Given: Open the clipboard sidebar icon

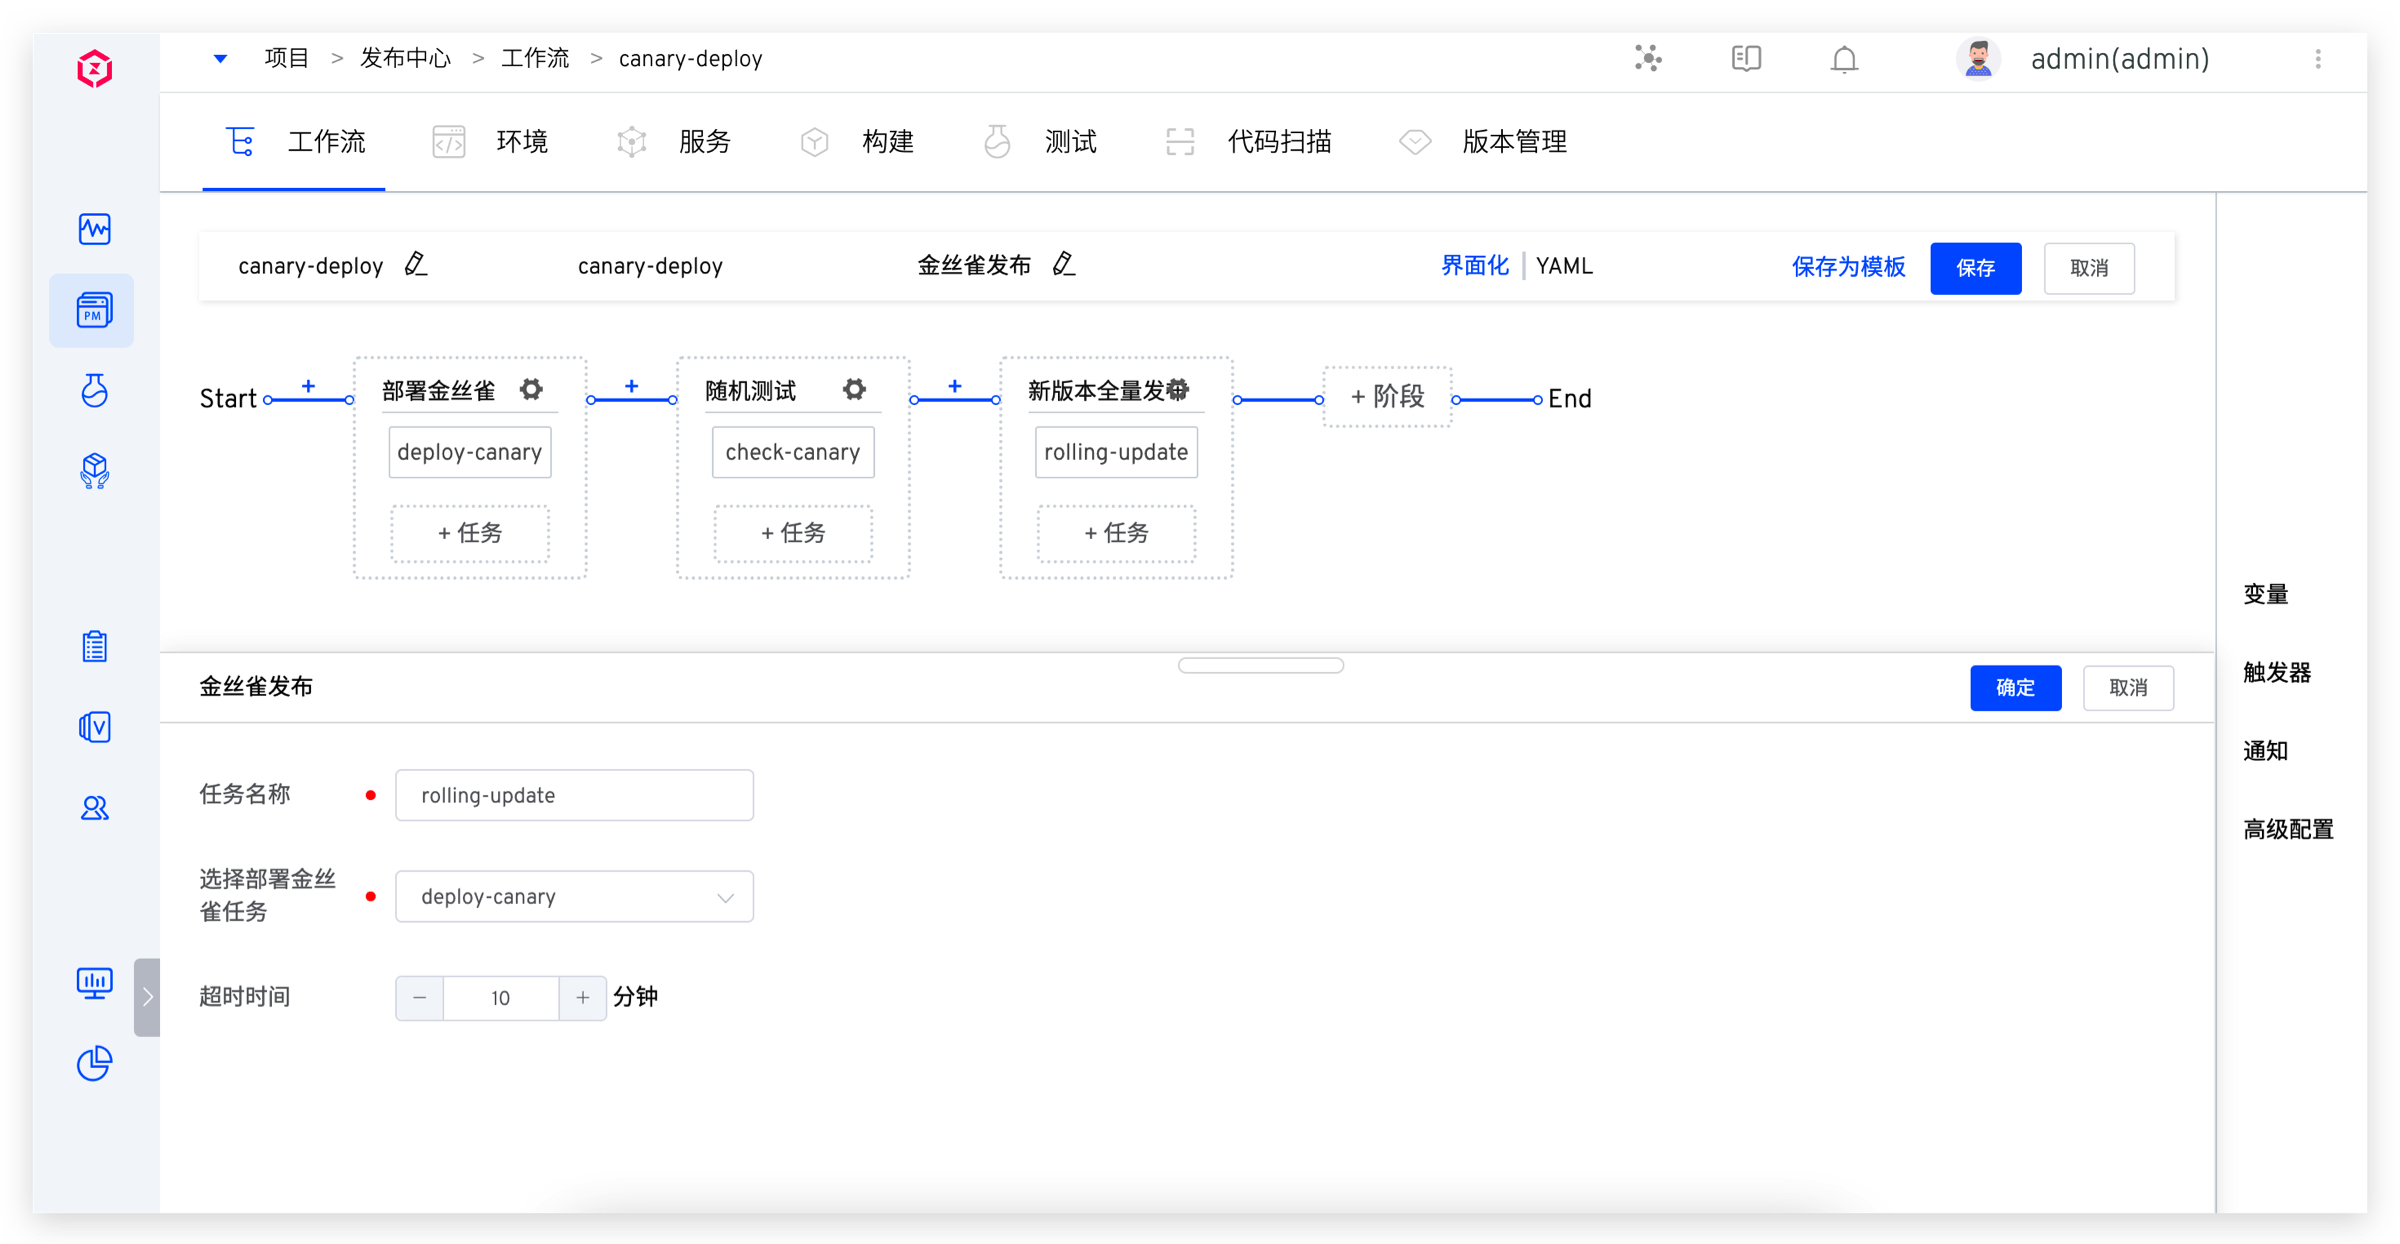Looking at the screenshot, I should pos(95,647).
